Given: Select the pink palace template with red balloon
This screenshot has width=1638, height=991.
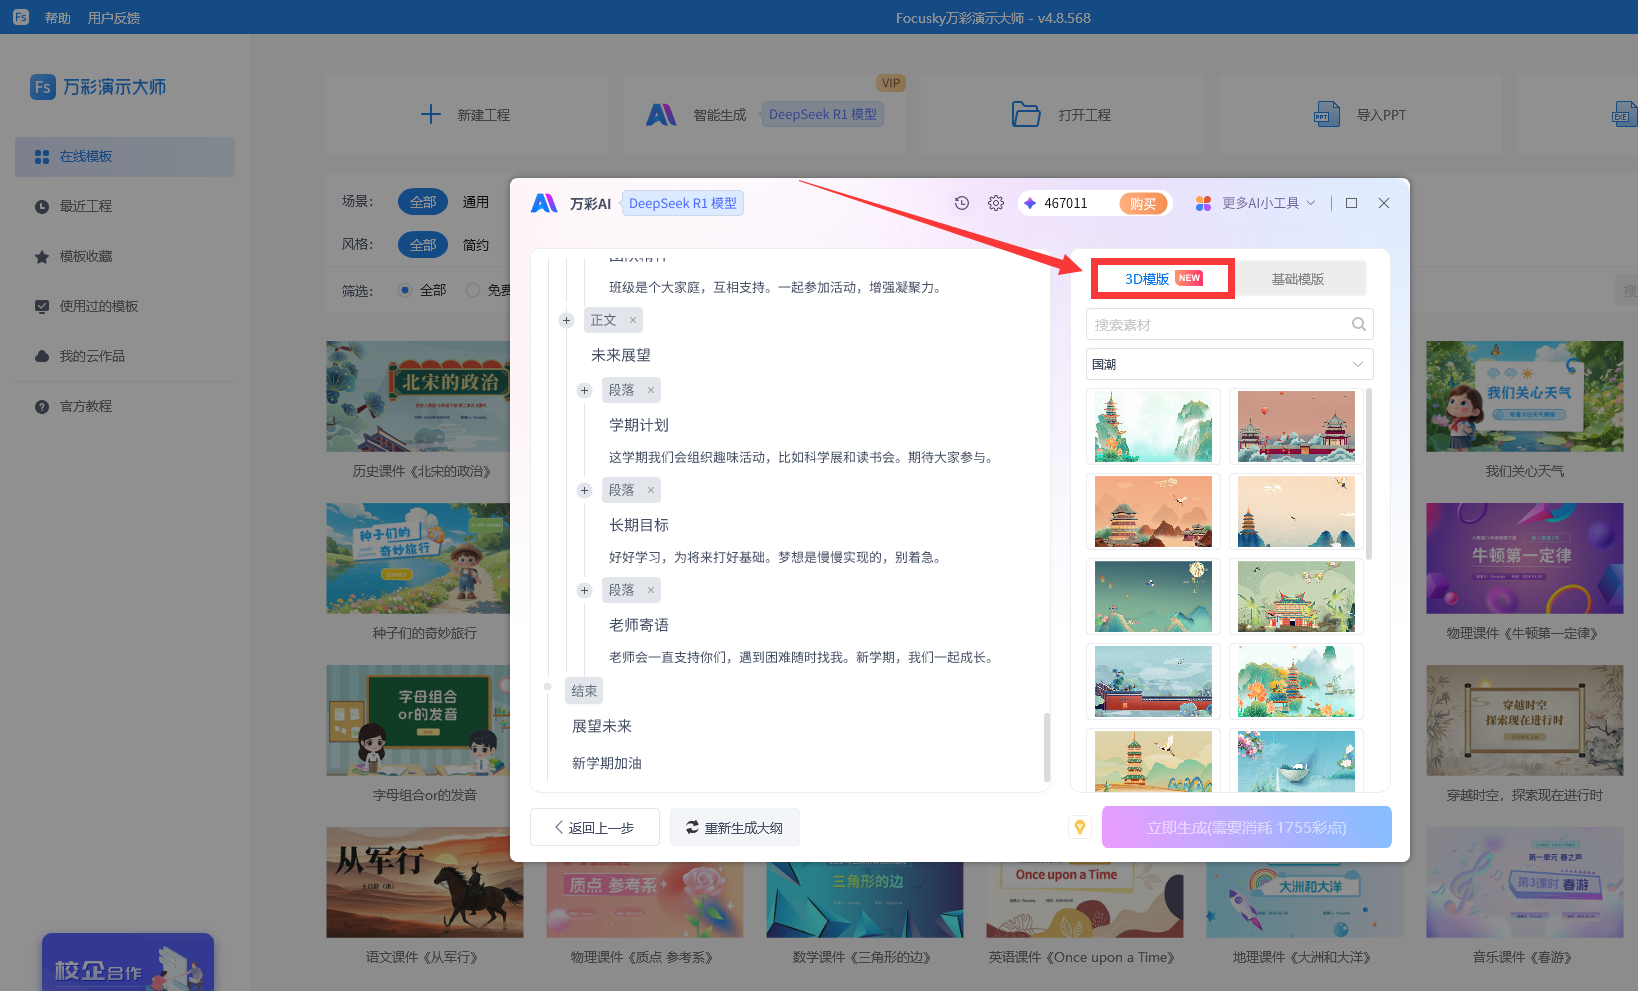Looking at the screenshot, I should (x=1296, y=426).
